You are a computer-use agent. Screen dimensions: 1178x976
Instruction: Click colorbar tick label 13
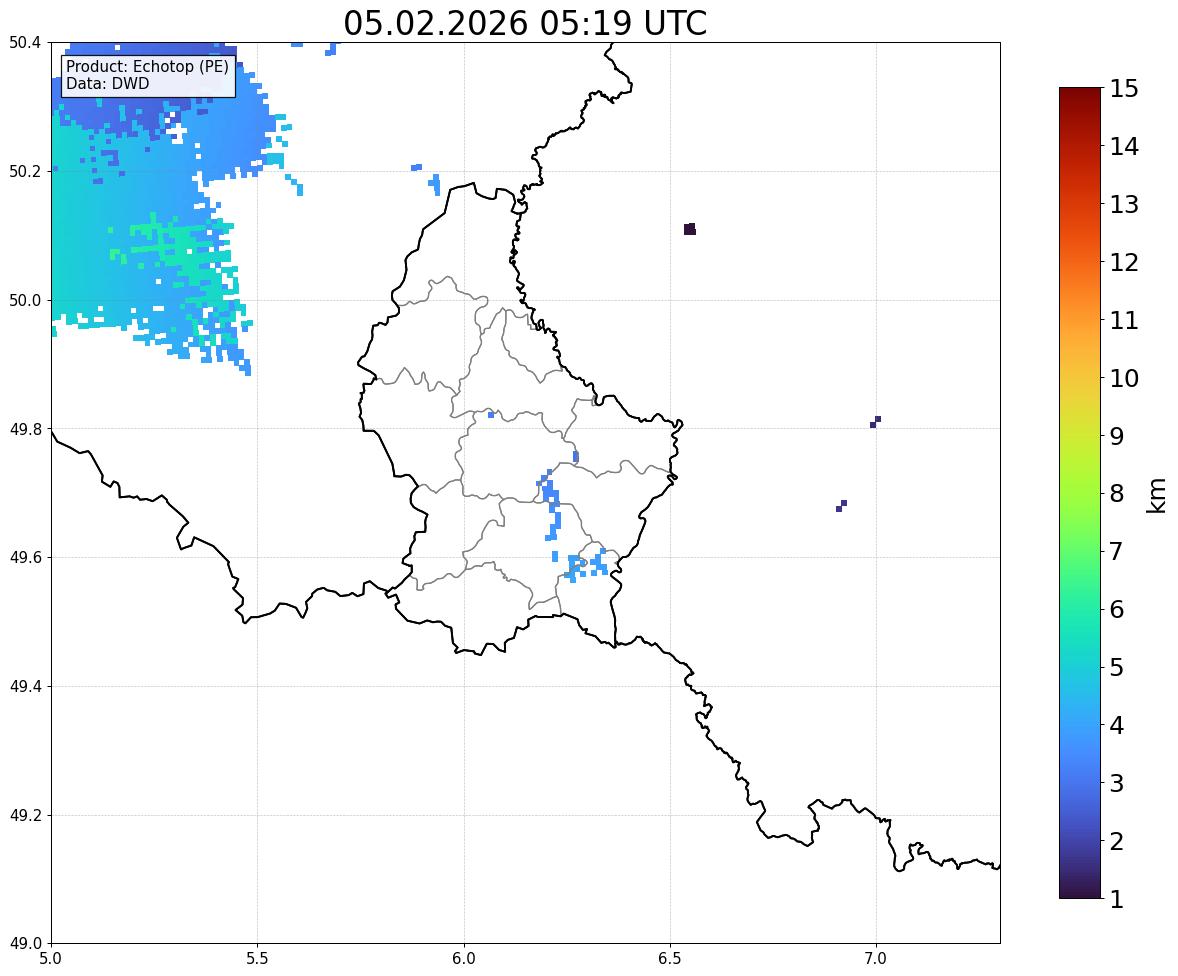[1124, 204]
